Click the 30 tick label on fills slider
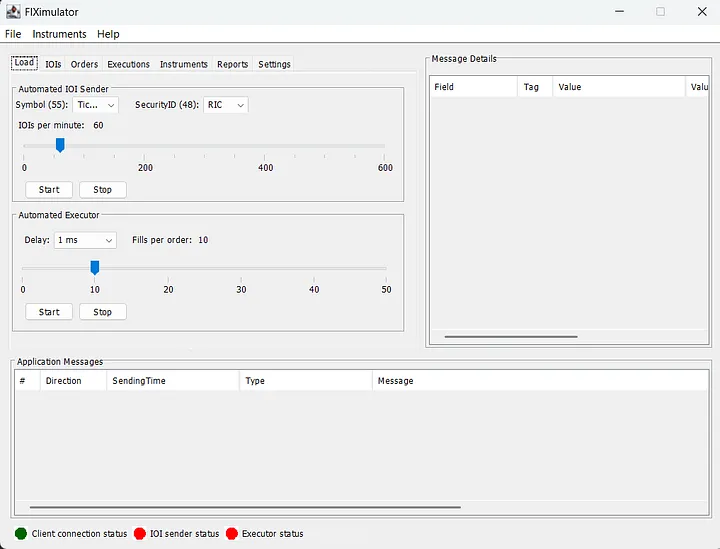Screen dimensions: 720x549 coord(241,290)
